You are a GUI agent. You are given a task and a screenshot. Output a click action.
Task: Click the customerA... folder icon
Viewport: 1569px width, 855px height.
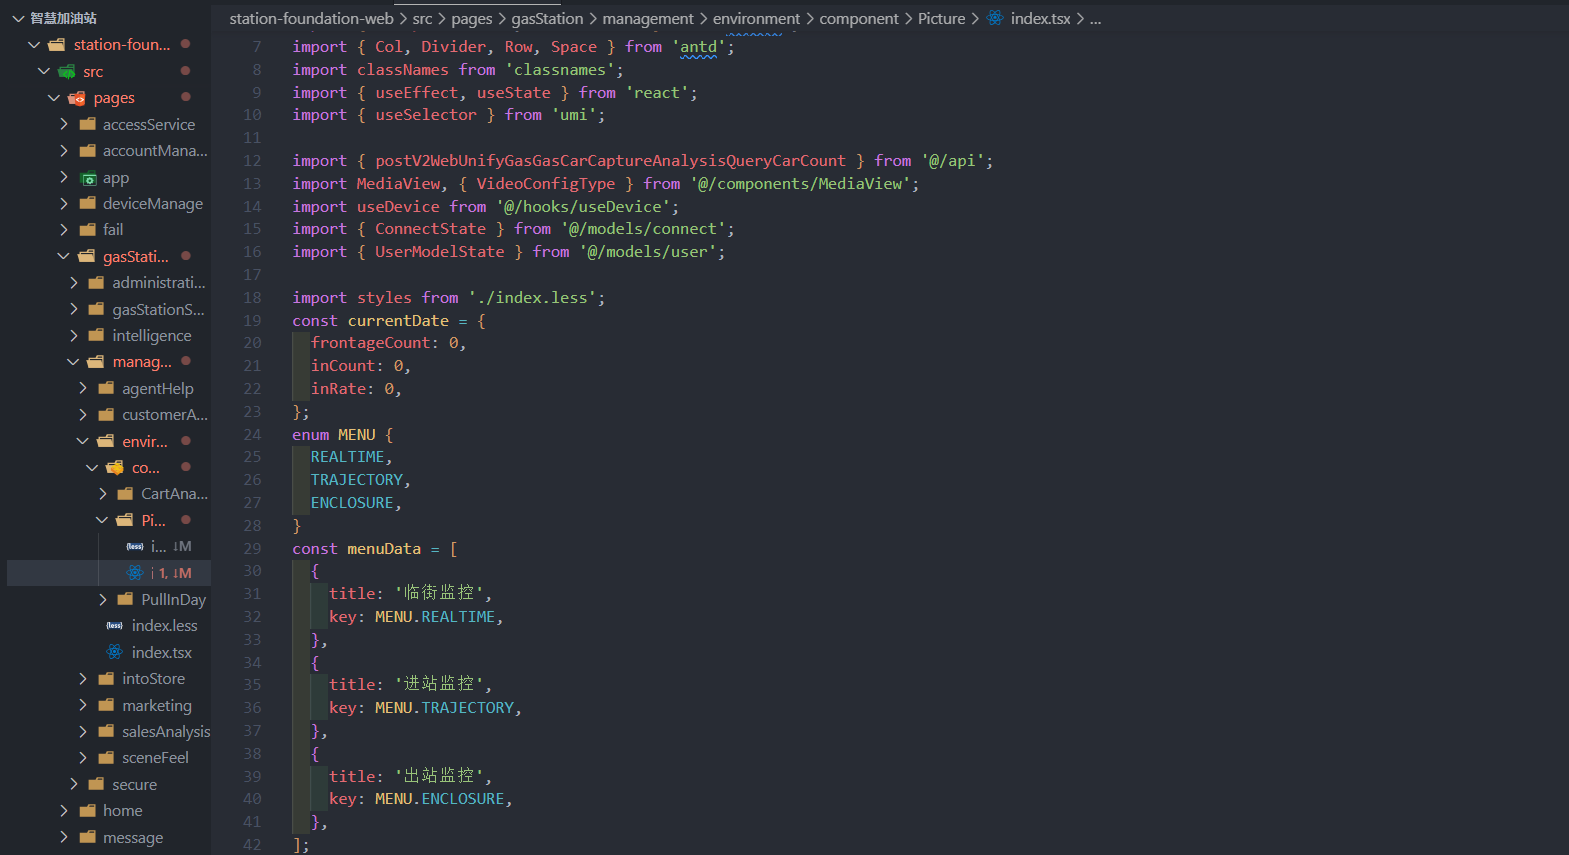(107, 415)
